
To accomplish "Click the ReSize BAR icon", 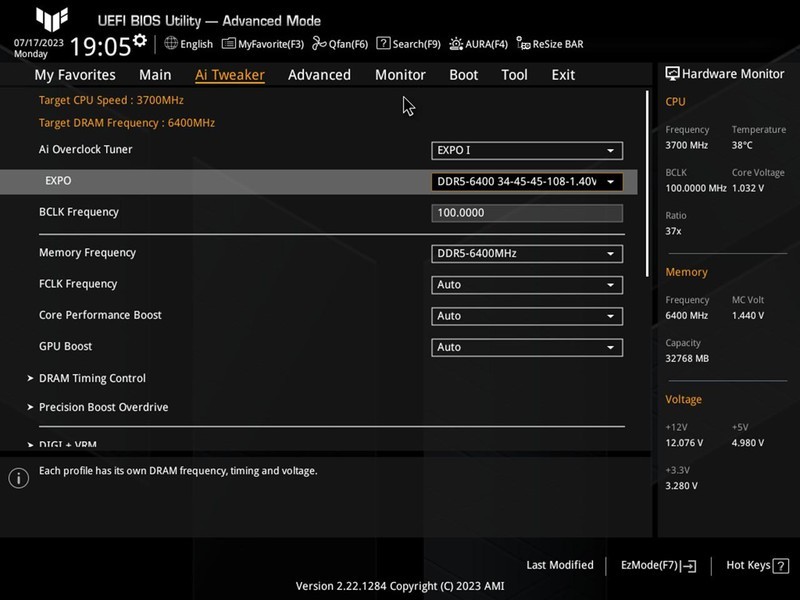I will click(549, 43).
